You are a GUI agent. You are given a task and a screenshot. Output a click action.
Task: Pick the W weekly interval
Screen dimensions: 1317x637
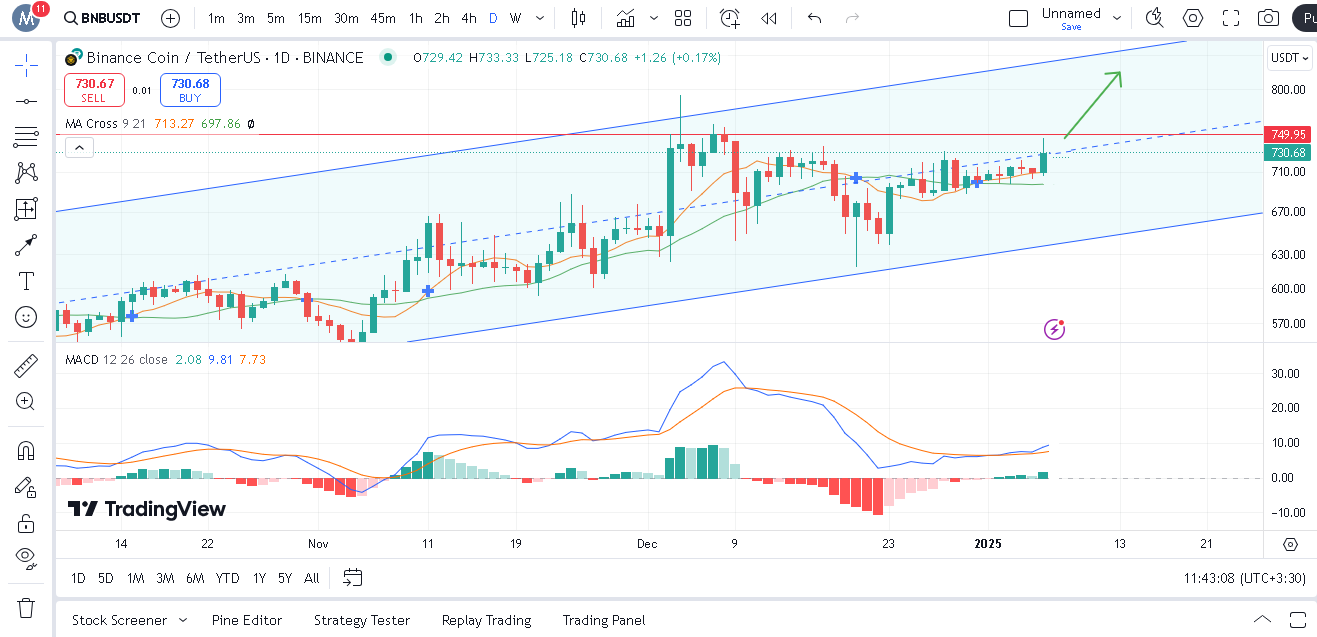515,18
